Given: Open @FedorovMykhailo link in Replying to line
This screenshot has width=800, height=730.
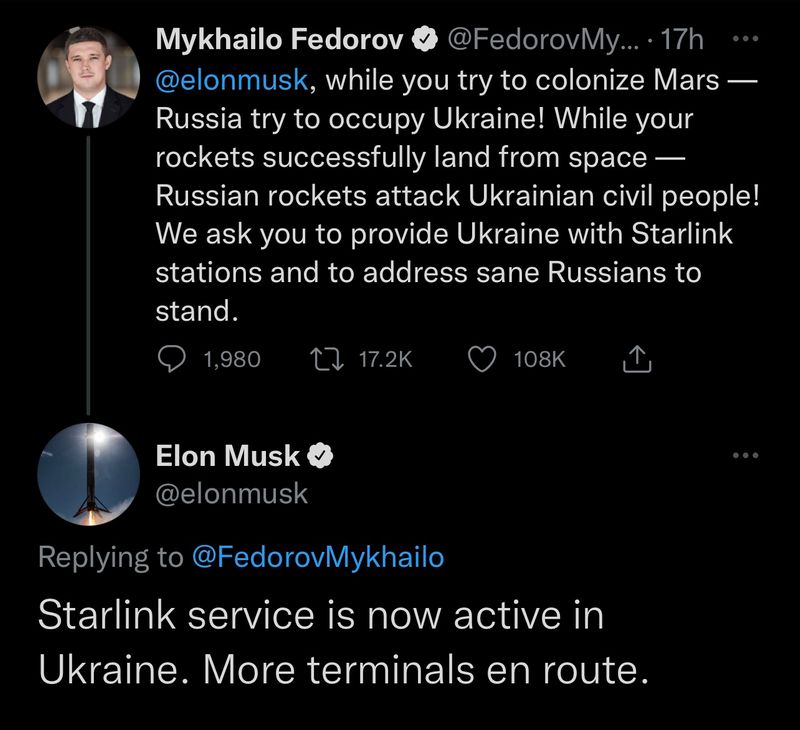Looking at the screenshot, I should click(x=316, y=557).
